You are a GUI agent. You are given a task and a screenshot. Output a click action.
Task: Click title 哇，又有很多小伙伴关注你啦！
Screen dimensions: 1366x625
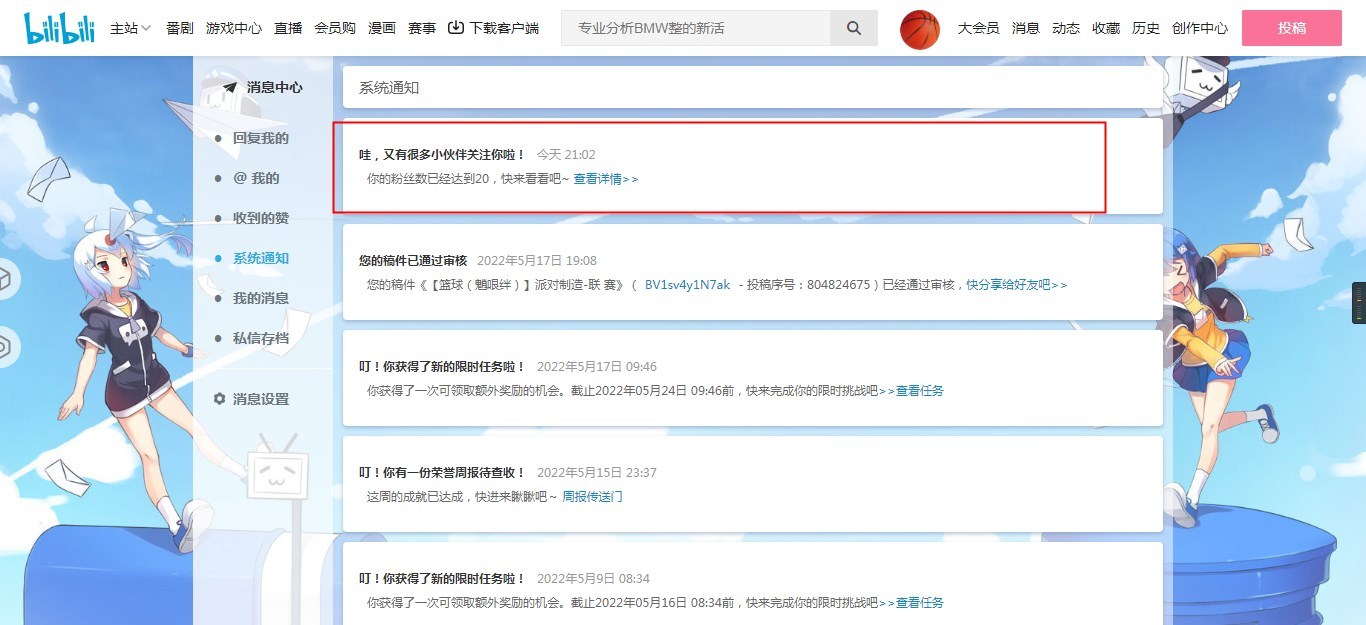pyautogui.click(x=442, y=155)
